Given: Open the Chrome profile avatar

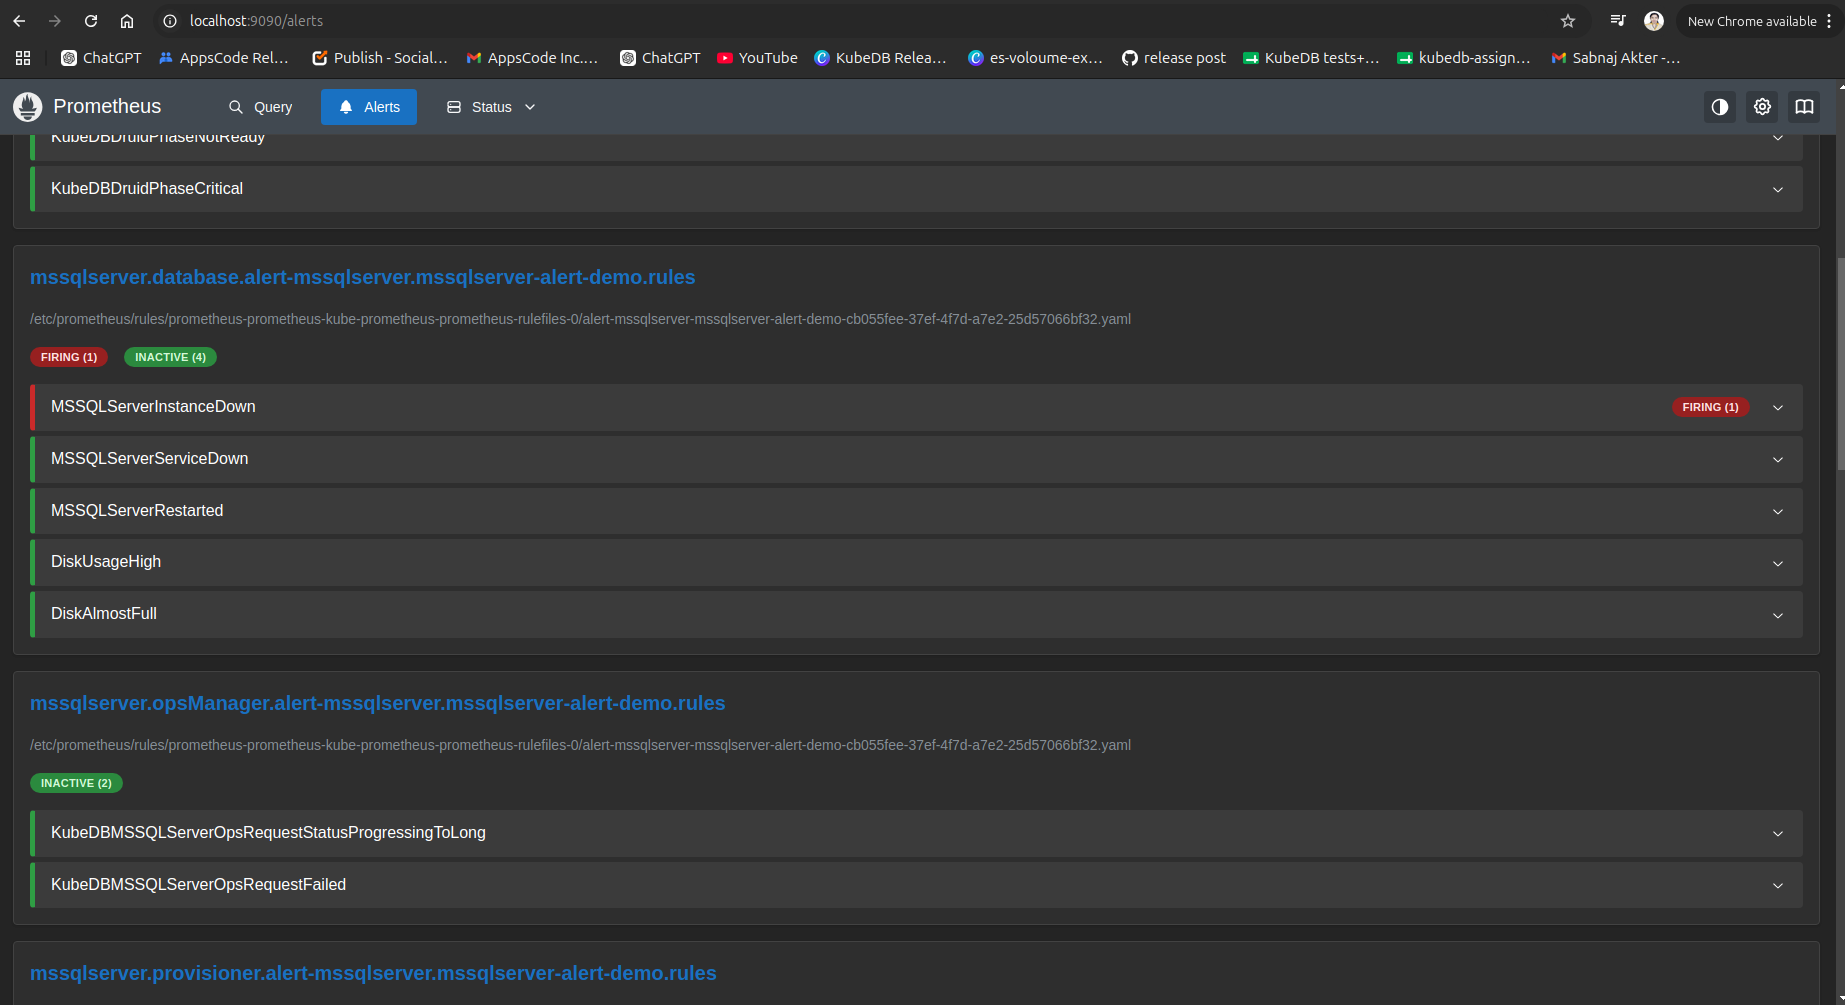Looking at the screenshot, I should [1654, 21].
